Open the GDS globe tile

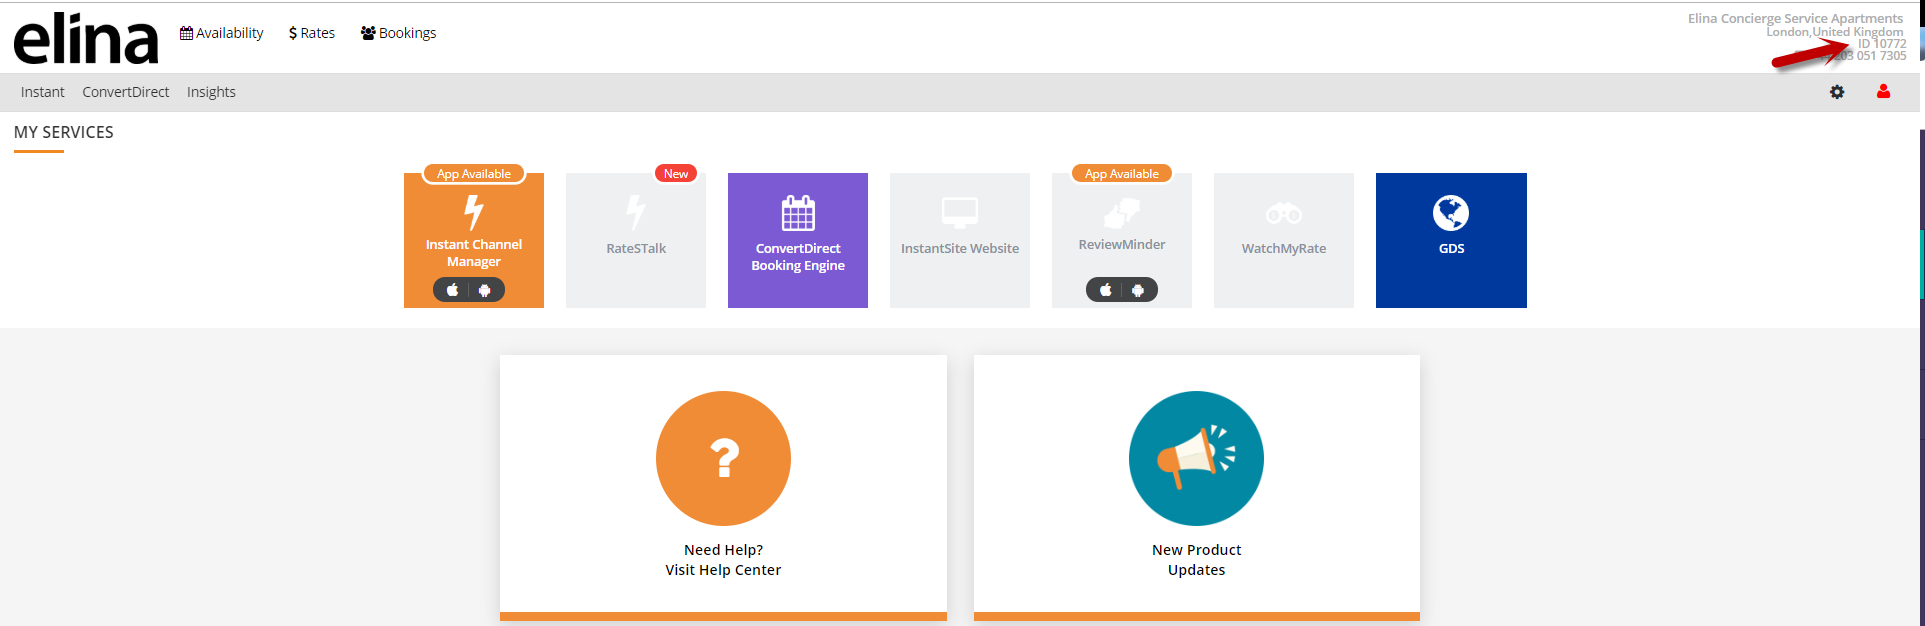tap(1451, 240)
